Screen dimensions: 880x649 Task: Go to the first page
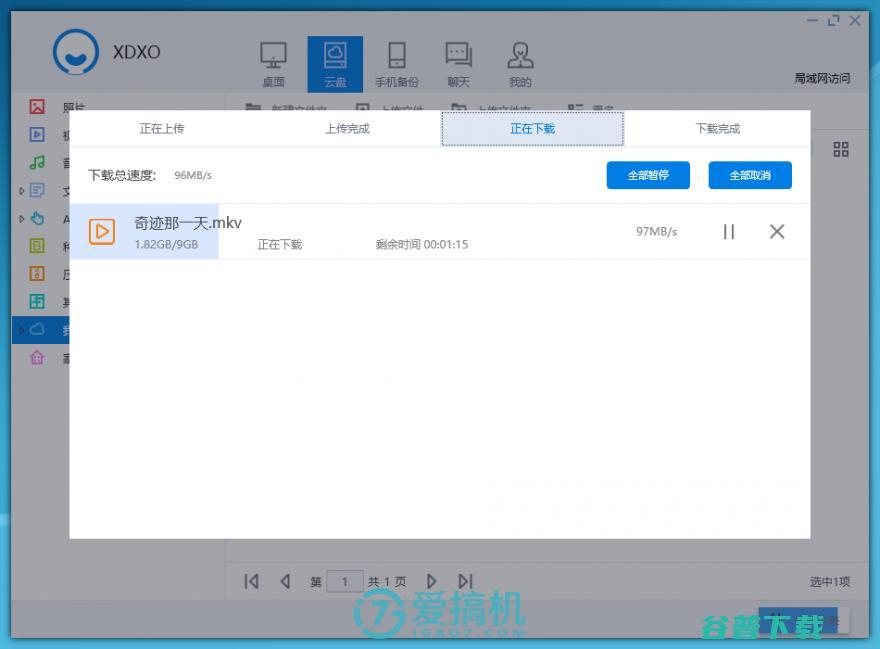[251, 581]
